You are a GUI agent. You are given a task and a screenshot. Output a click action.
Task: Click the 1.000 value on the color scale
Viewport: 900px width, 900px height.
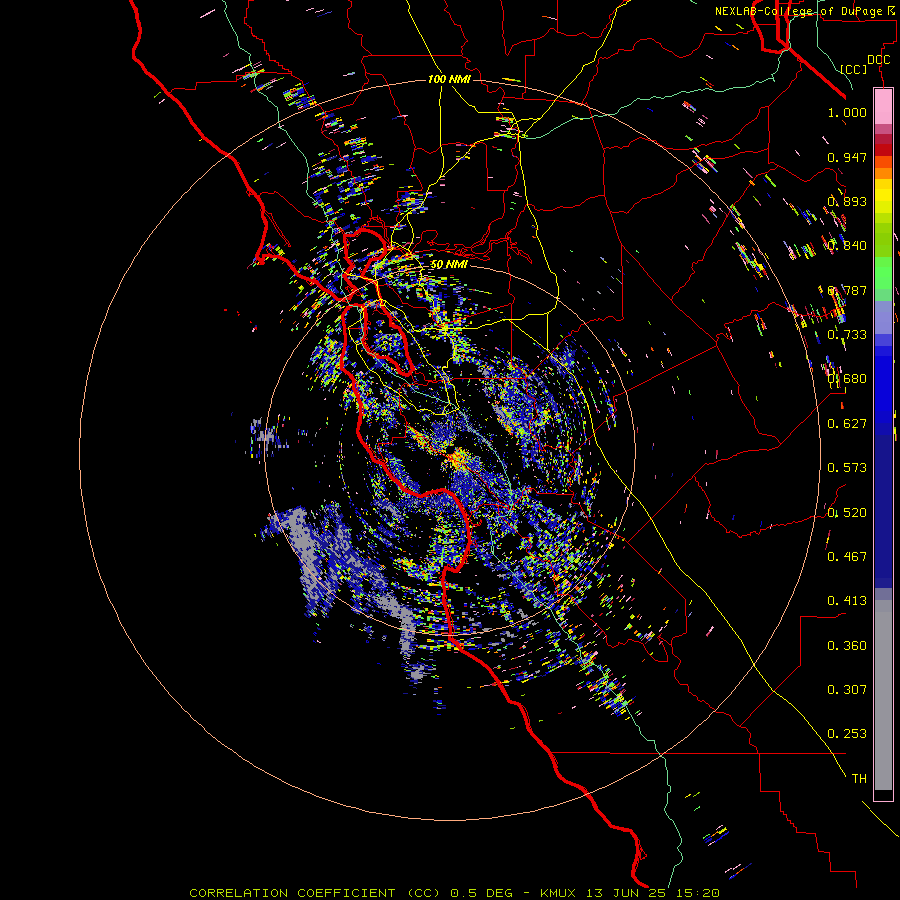click(847, 112)
